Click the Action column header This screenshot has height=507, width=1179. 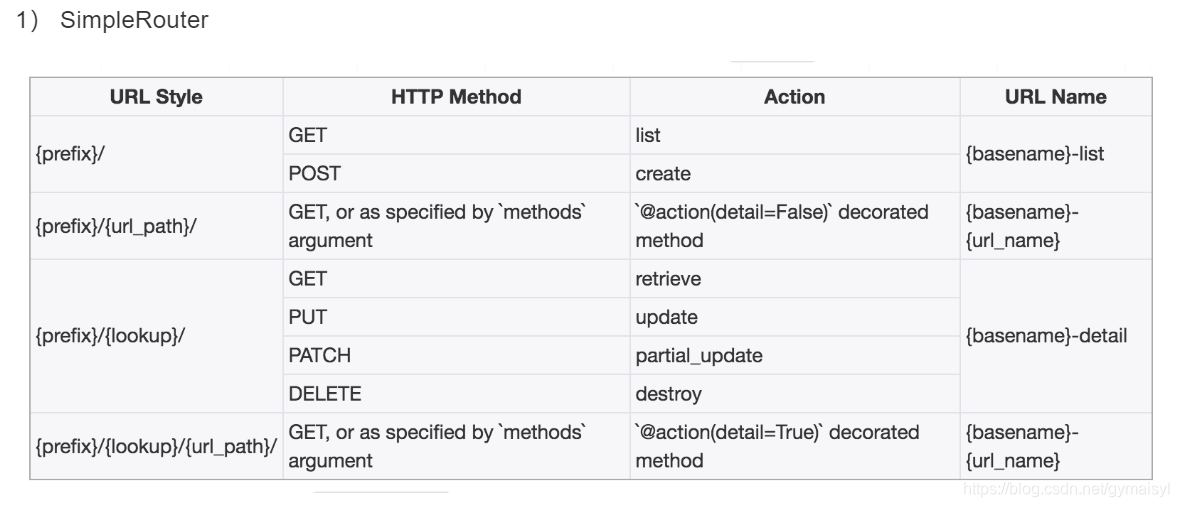pyautogui.click(x=795, y=97)
